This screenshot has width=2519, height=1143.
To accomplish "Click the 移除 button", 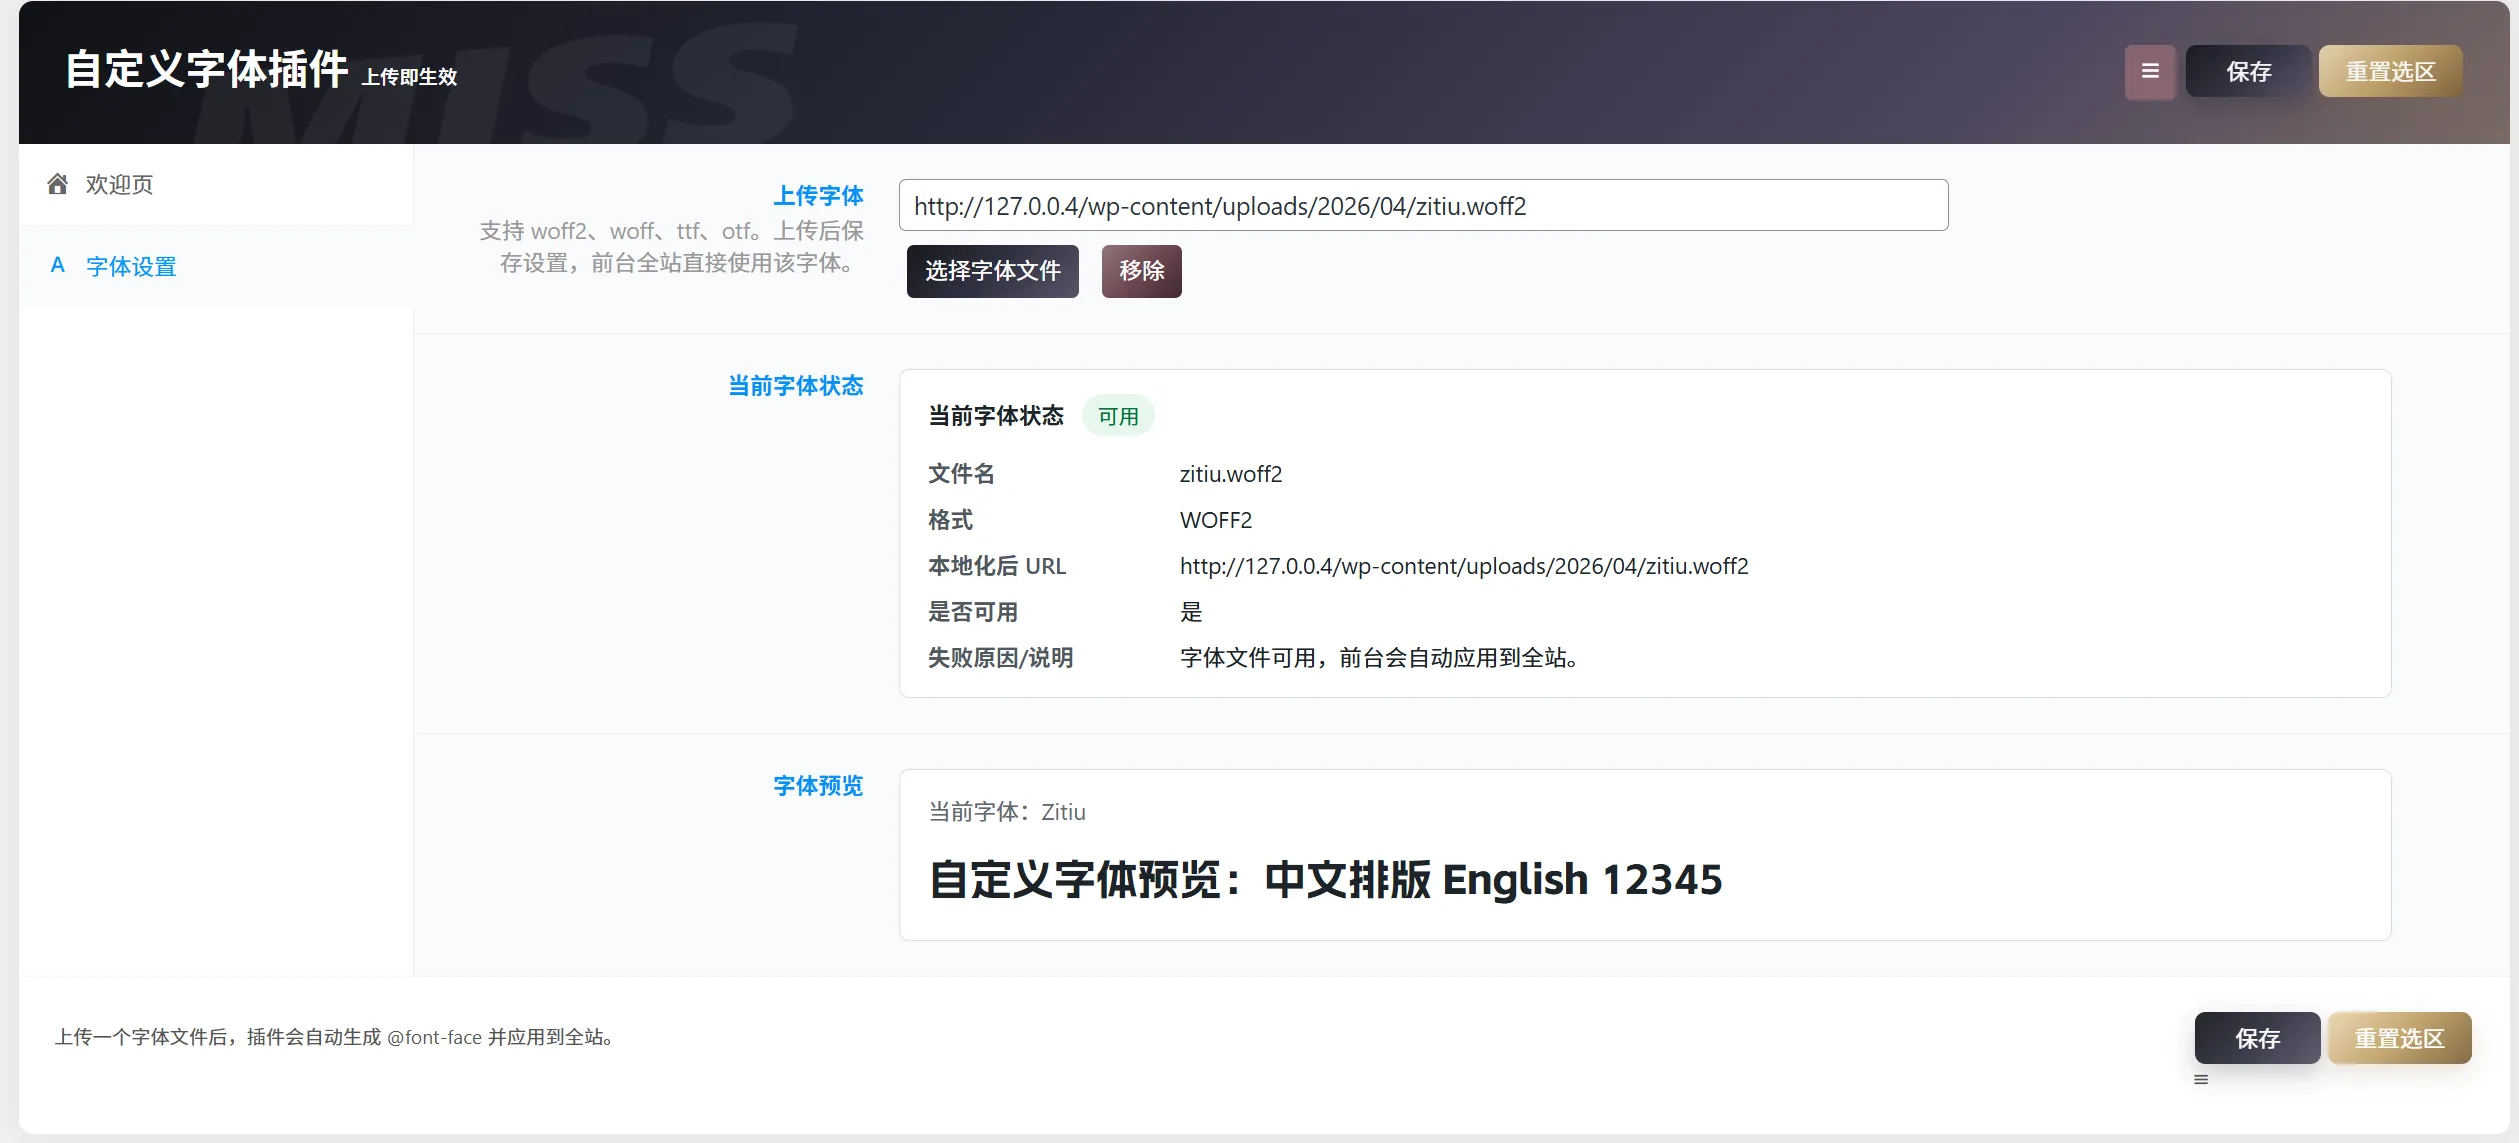I will tap(1141, 271).
